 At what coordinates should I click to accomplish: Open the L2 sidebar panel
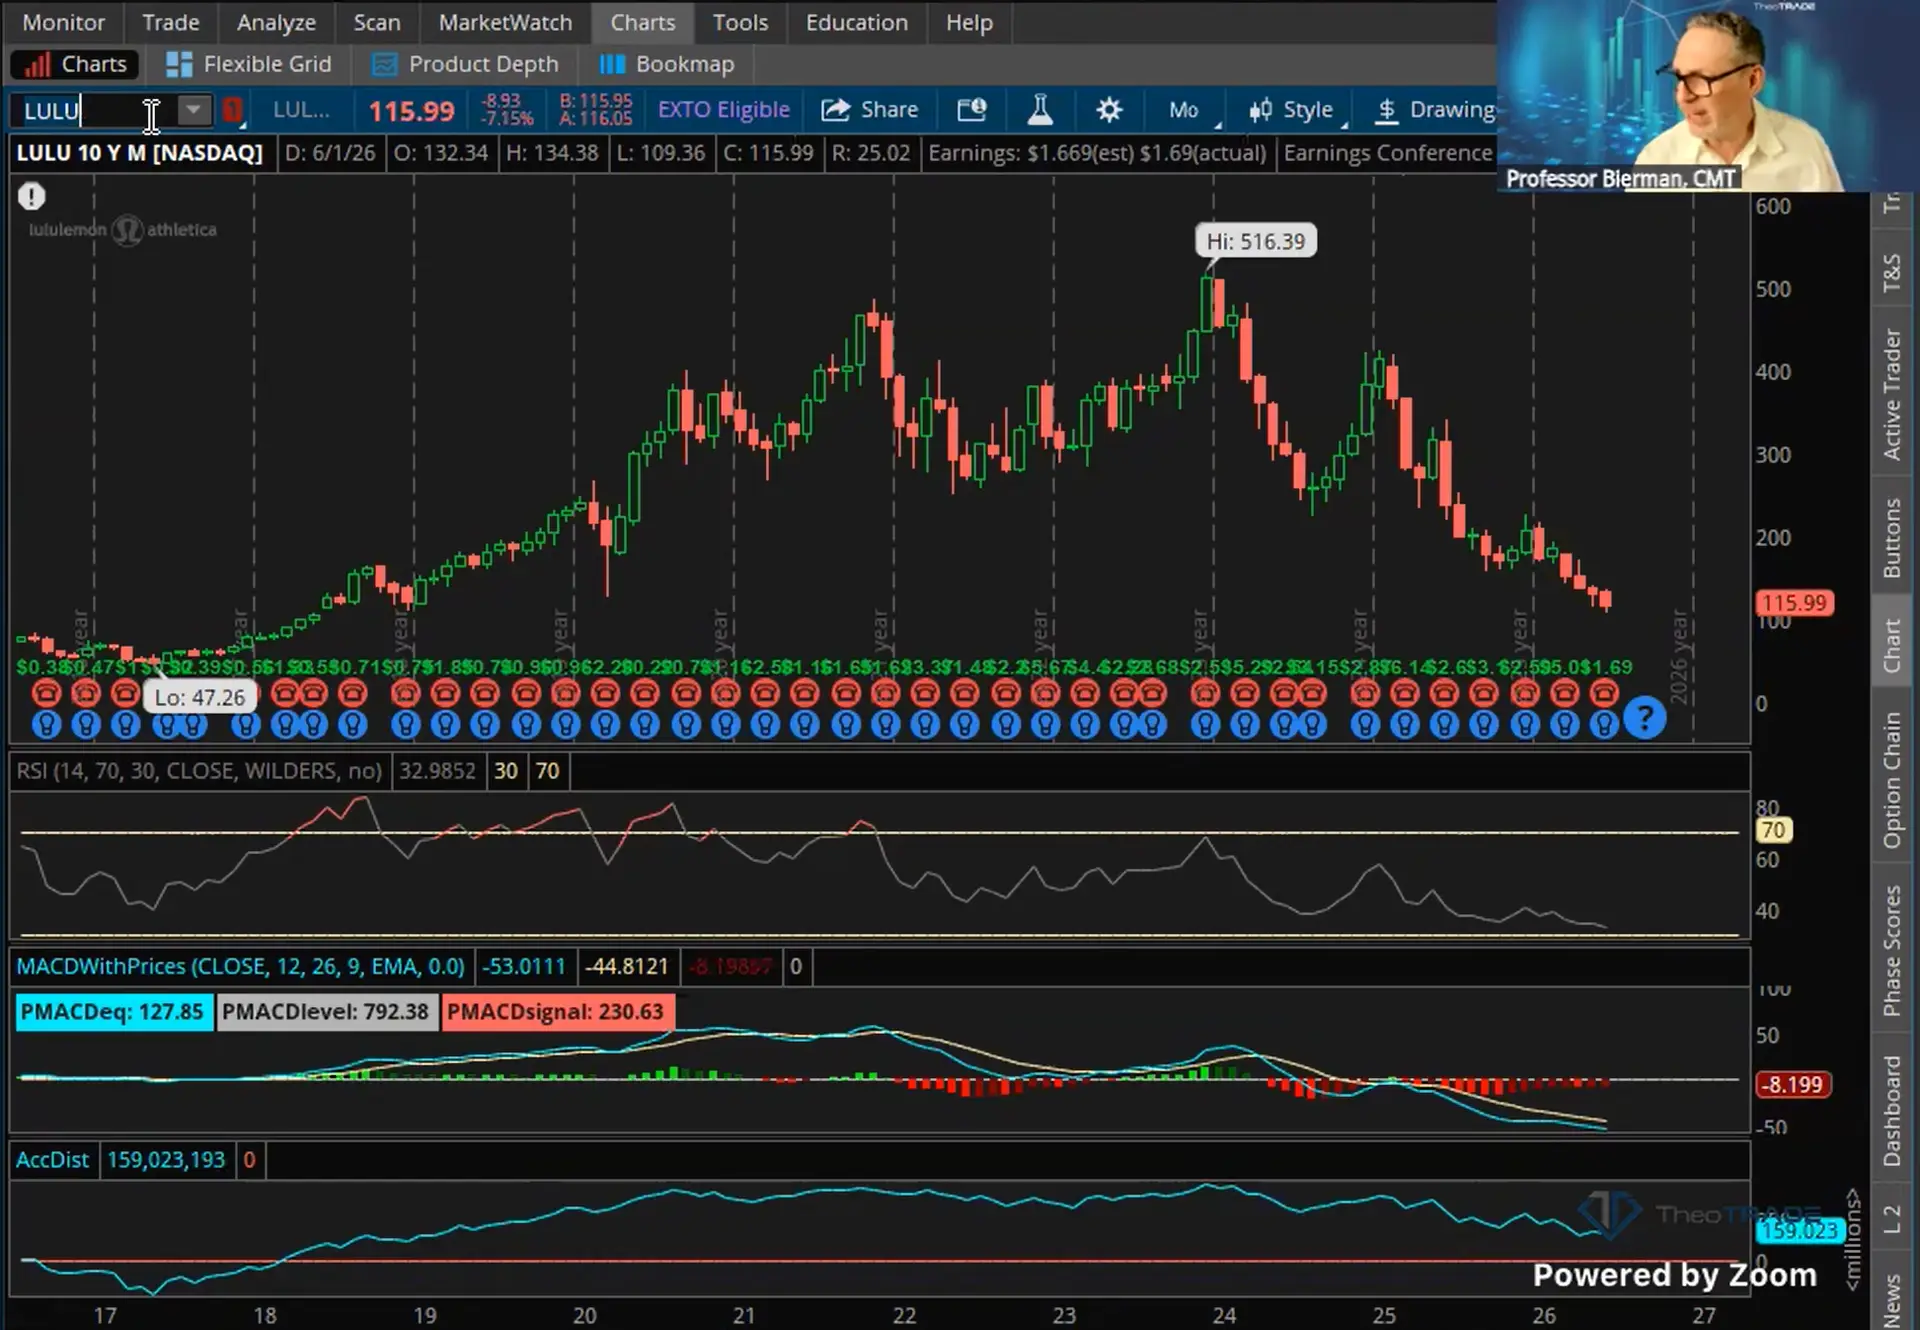(x=1892, y=1219)
